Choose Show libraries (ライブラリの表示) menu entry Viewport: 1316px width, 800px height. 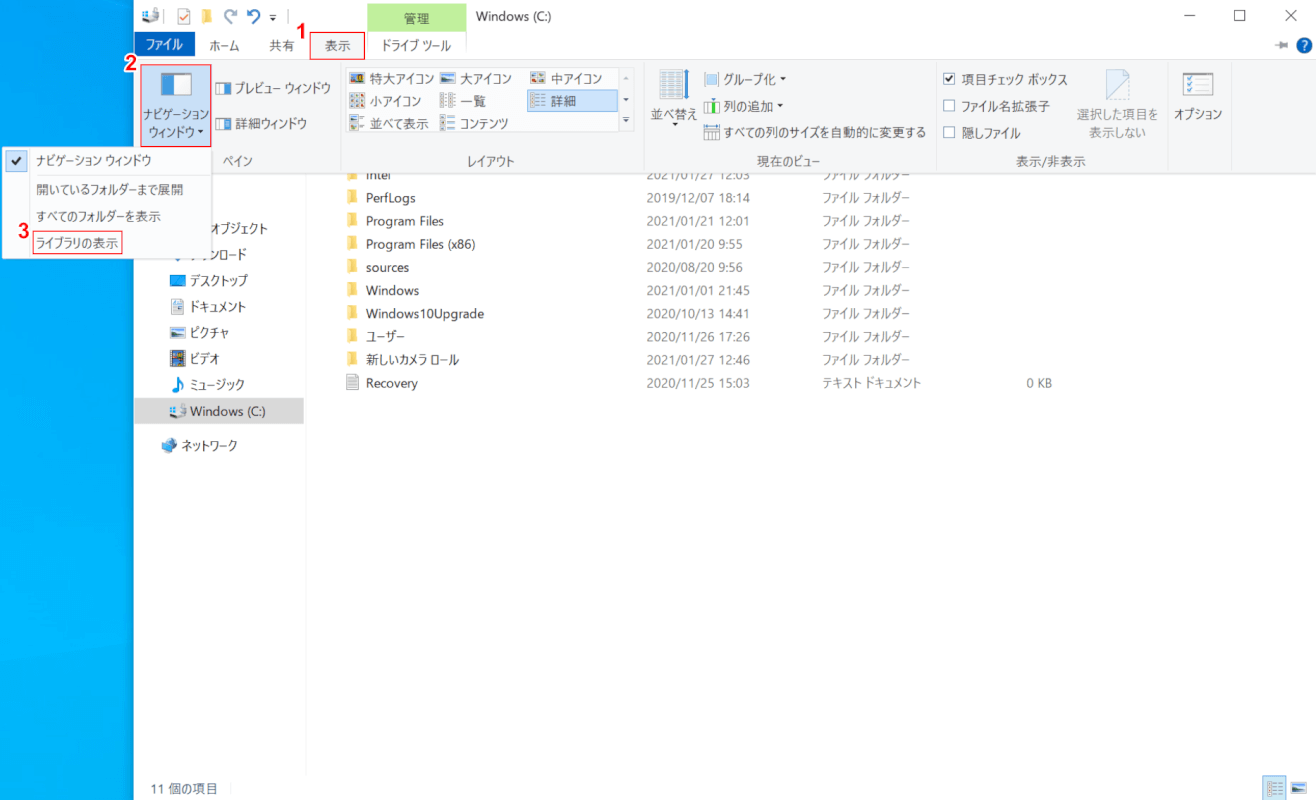pos(77,243)
